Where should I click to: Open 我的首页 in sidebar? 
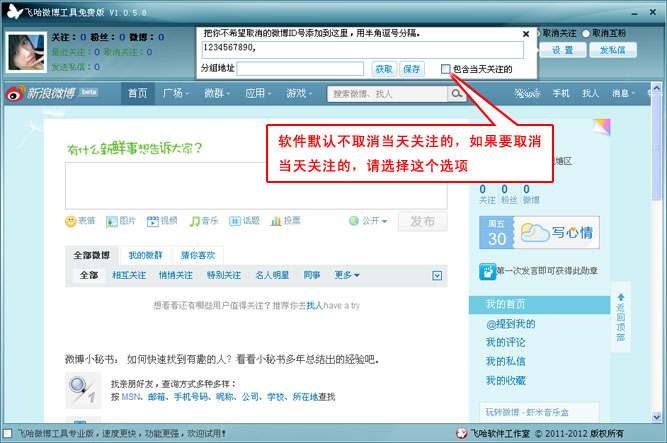point(539,304)
